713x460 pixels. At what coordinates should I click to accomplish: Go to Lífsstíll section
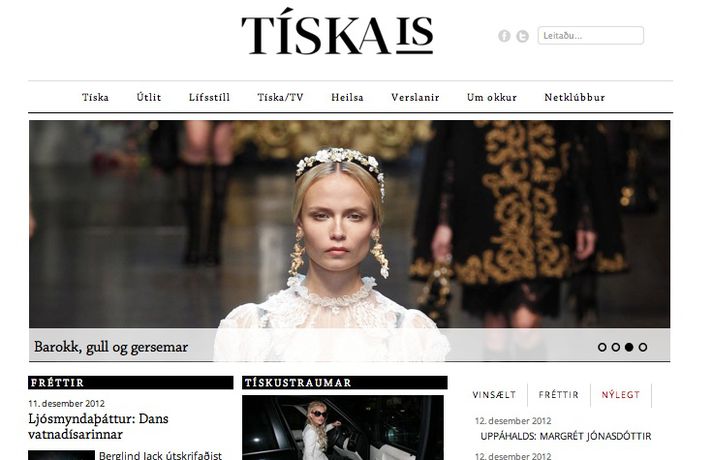(x=210, y=97)
